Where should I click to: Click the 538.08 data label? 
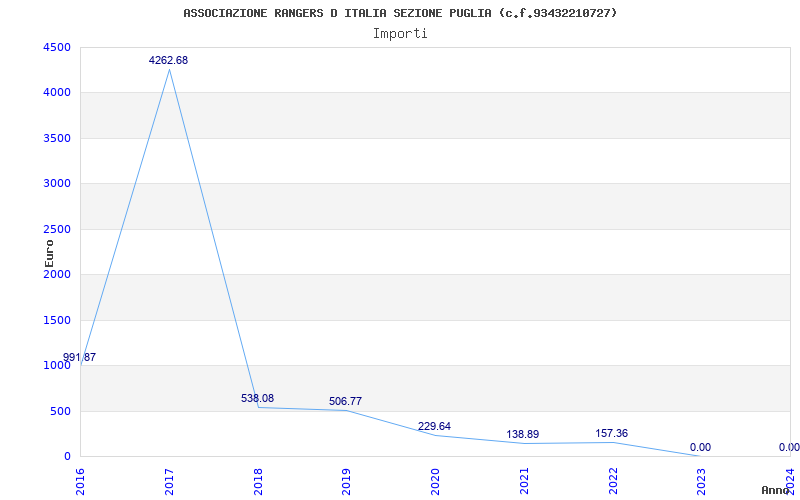coord(258,398)
